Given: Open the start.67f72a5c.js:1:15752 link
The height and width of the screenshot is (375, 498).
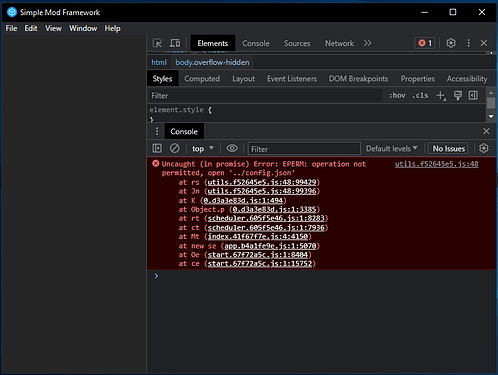Looking at the screenshot, I should tap(260, 264).
